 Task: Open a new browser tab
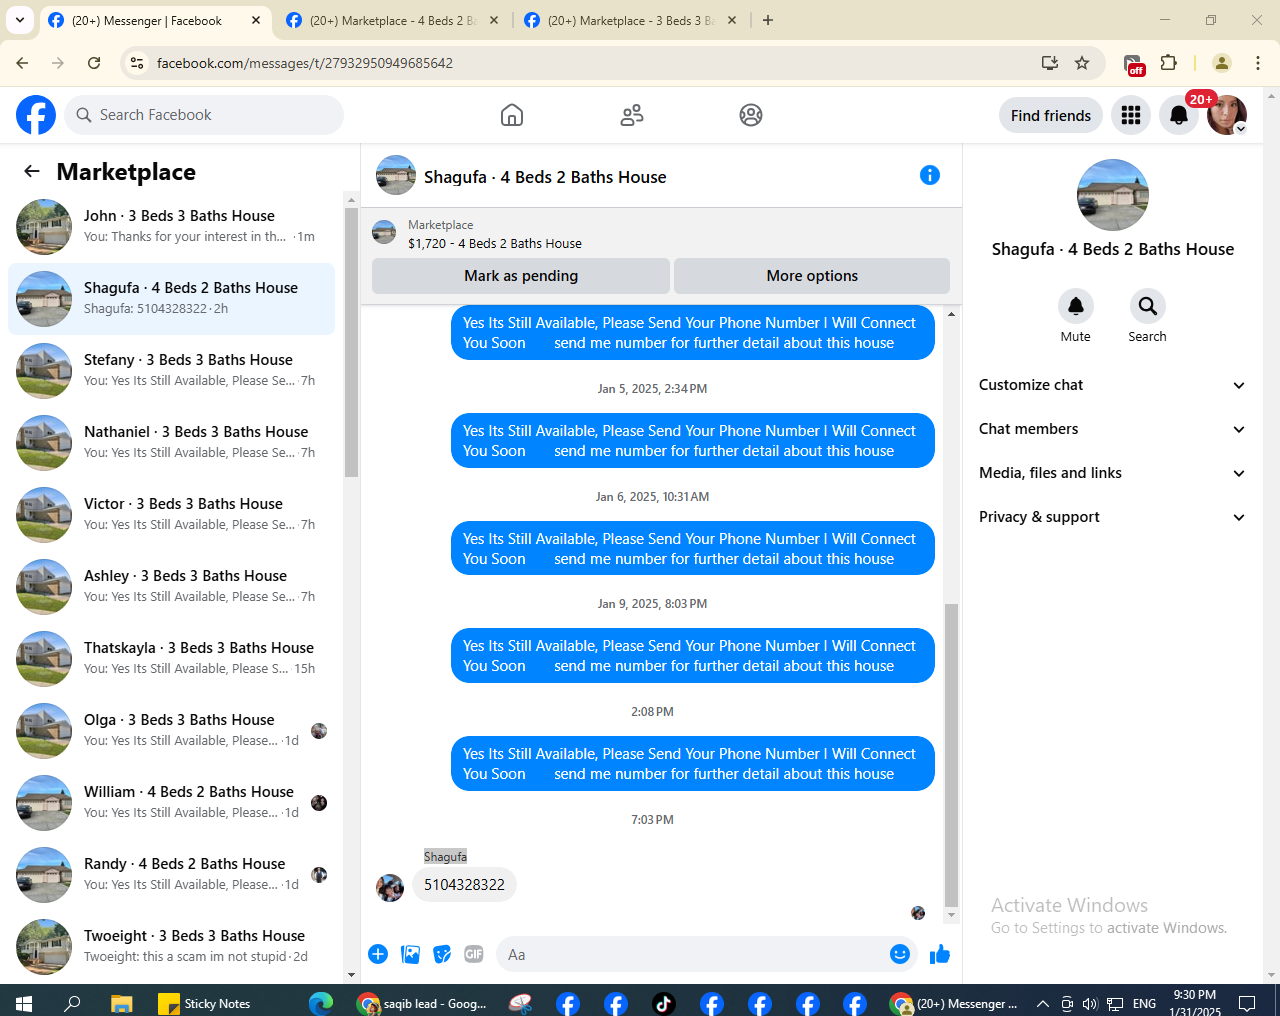tap(768, 20)
